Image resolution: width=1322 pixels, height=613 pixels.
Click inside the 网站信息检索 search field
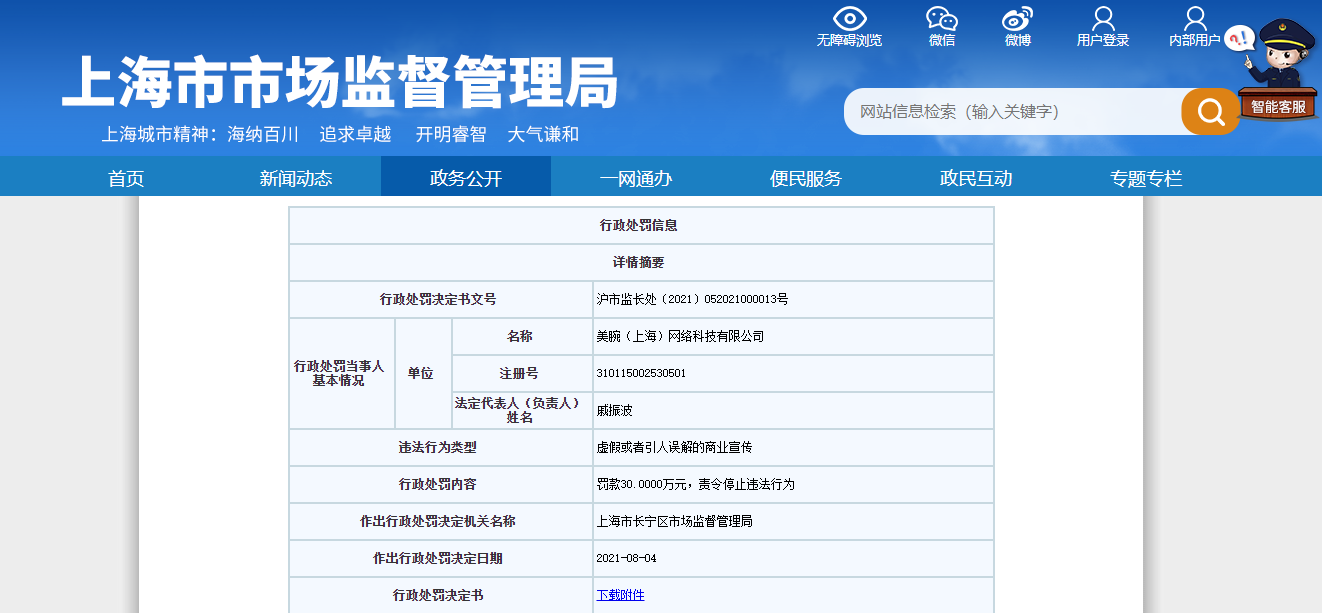1010,111
